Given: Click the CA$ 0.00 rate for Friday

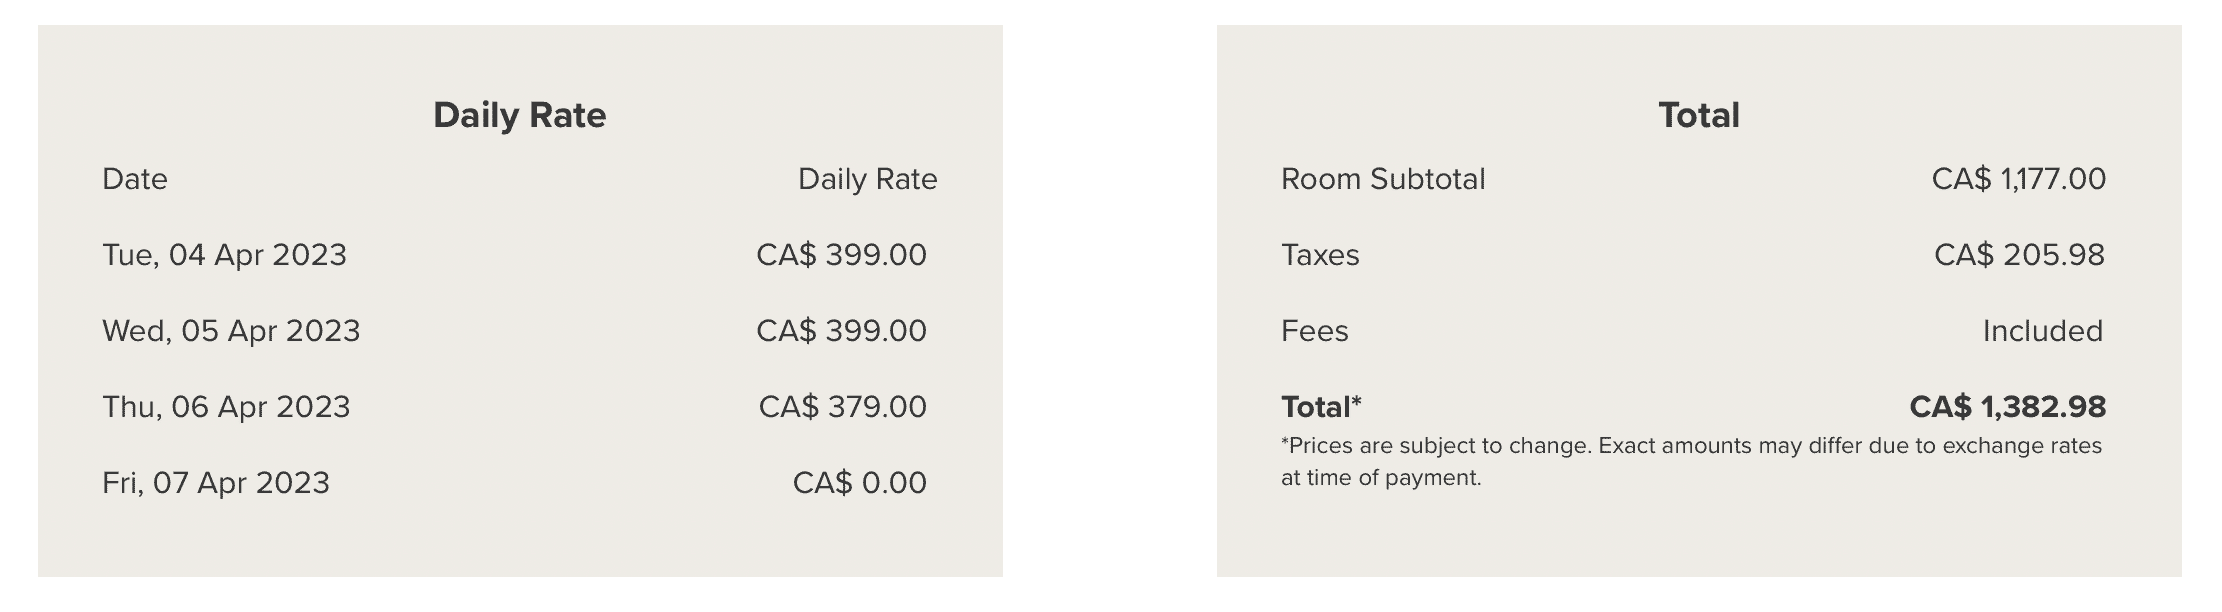Looking at the screenshot, I should click(x=859, y=483).
